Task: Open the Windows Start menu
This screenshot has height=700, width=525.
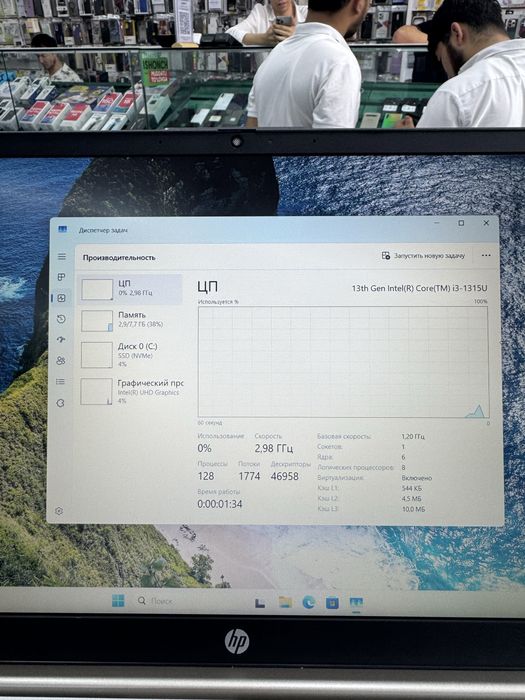Action: coord(118,600)
